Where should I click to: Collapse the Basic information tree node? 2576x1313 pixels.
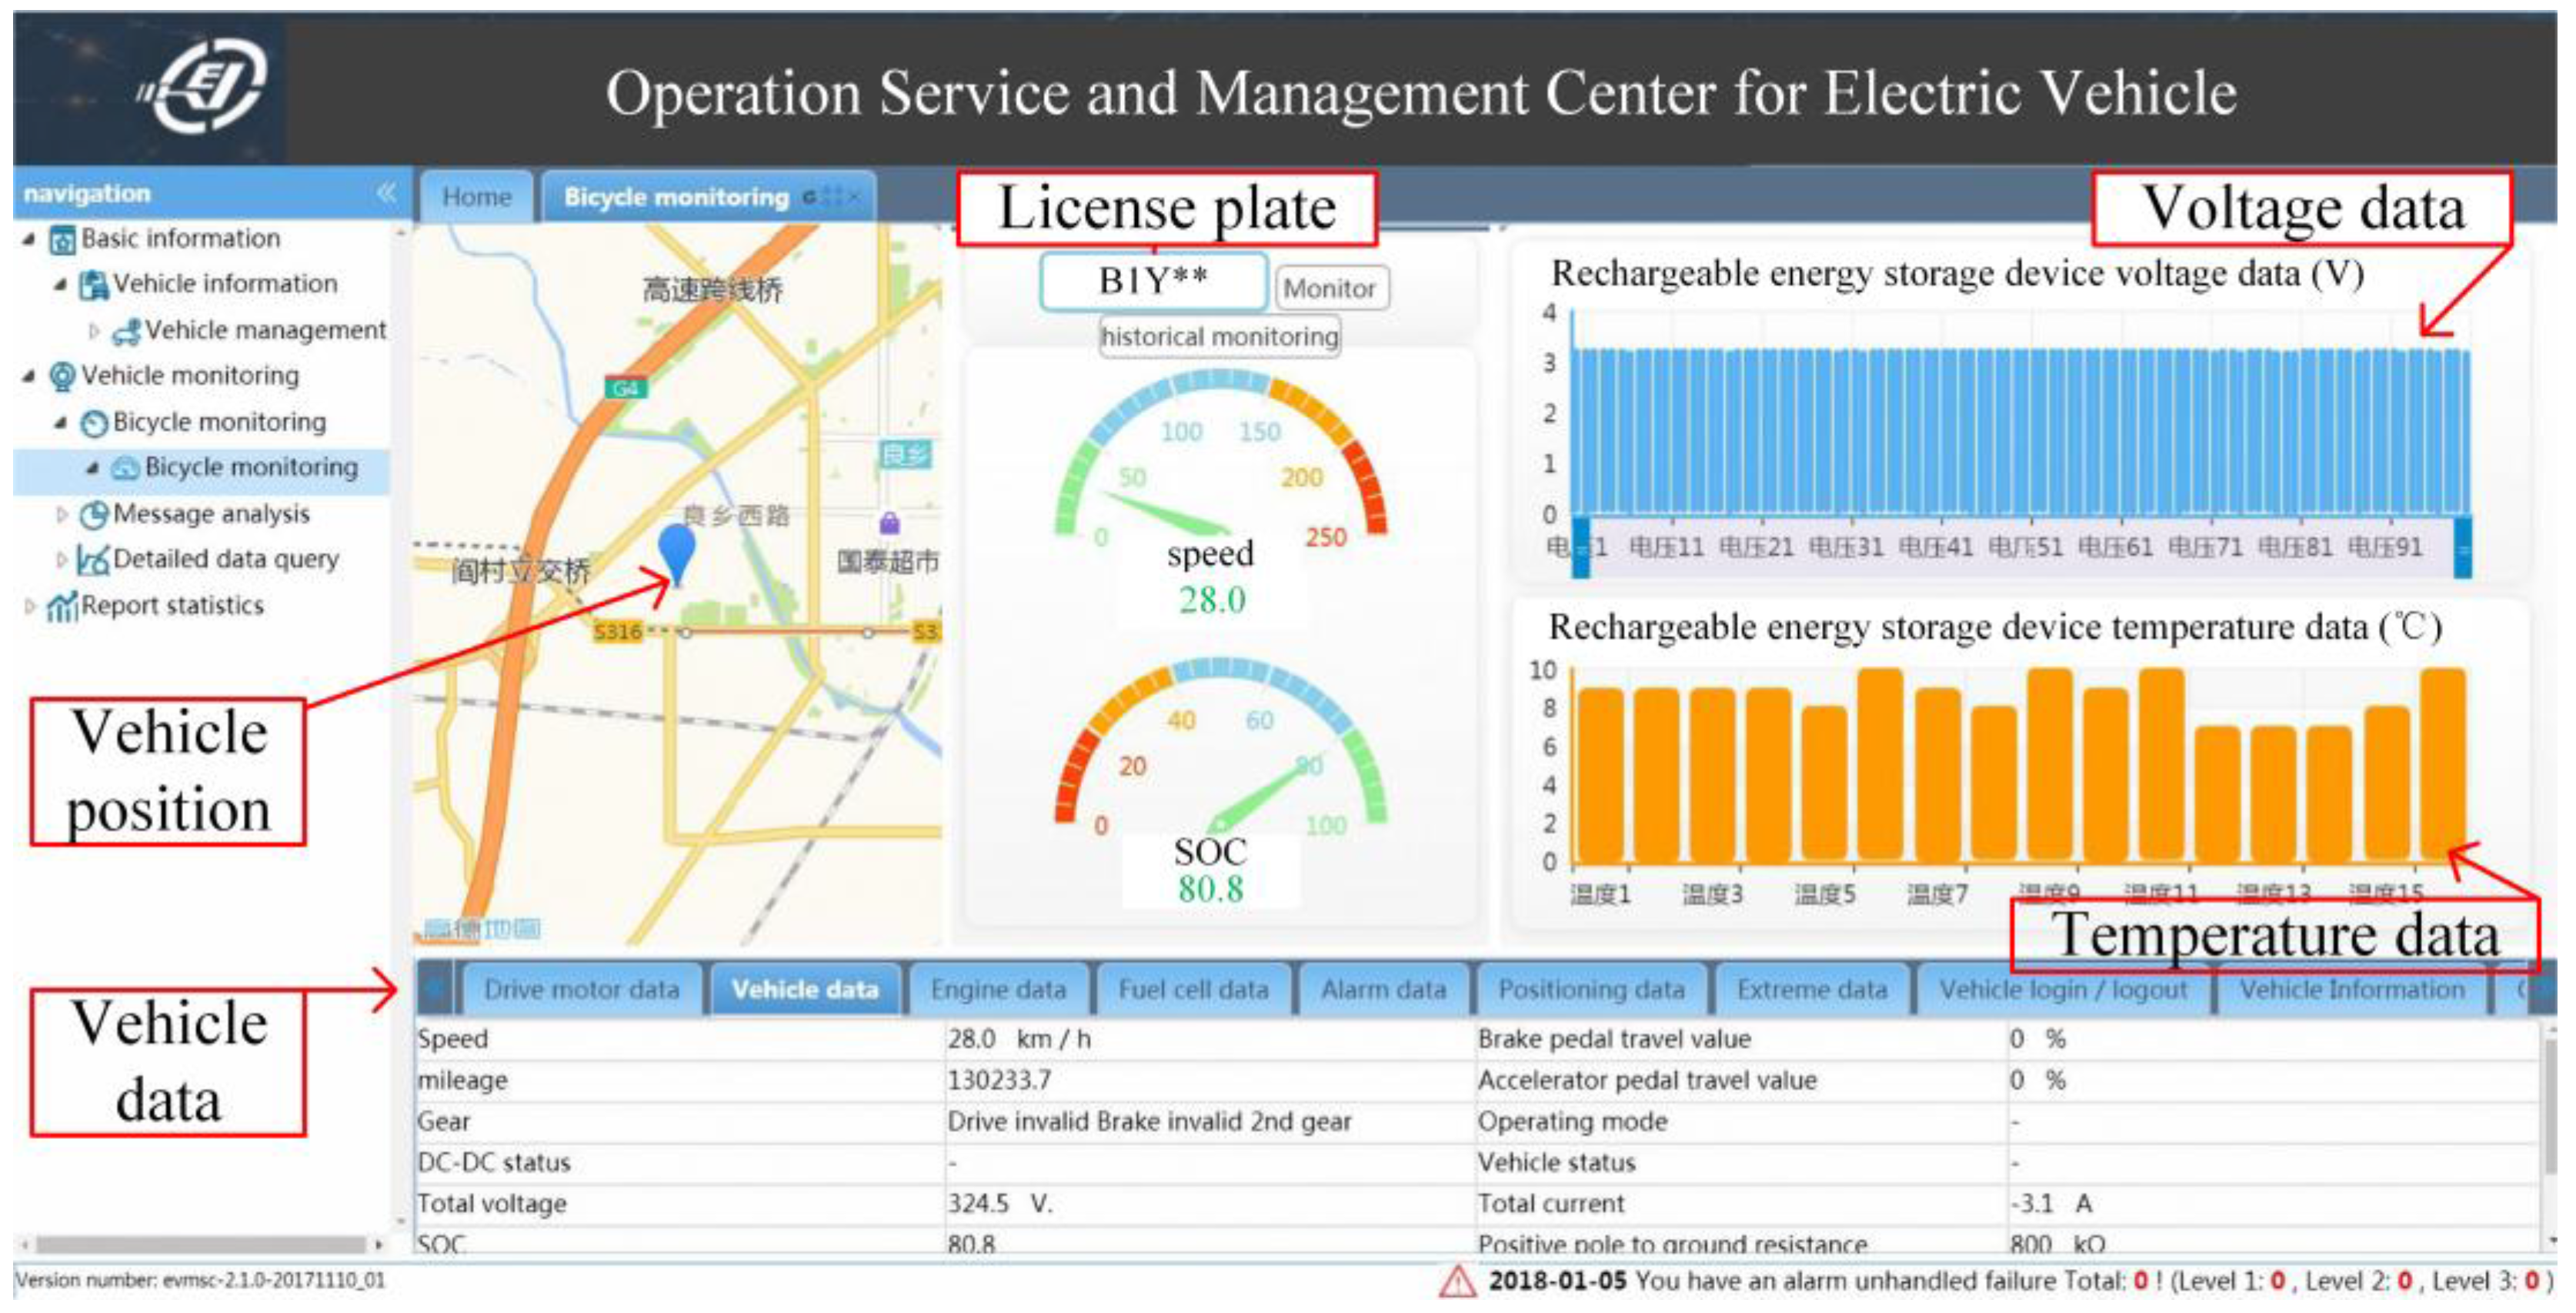30,239
